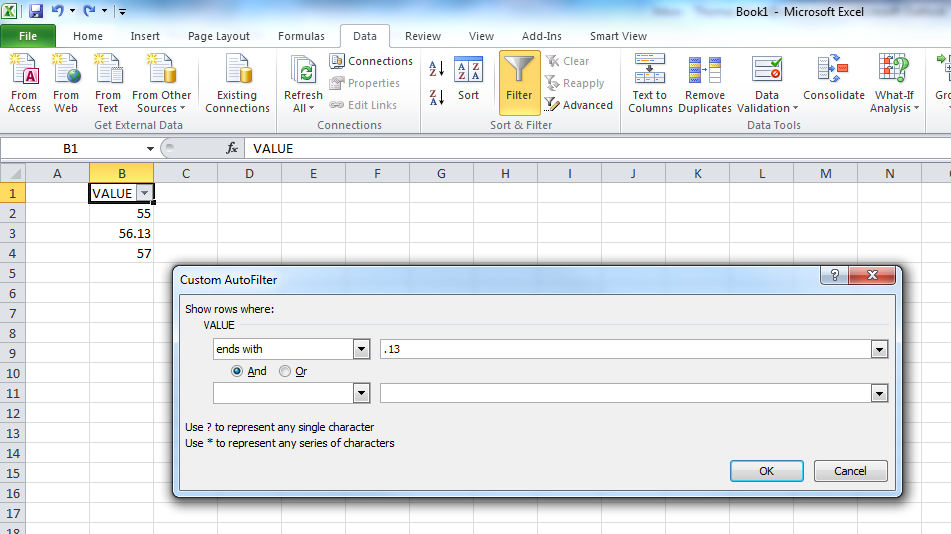Click the formula bar showing VALUE

pos(597,149)
